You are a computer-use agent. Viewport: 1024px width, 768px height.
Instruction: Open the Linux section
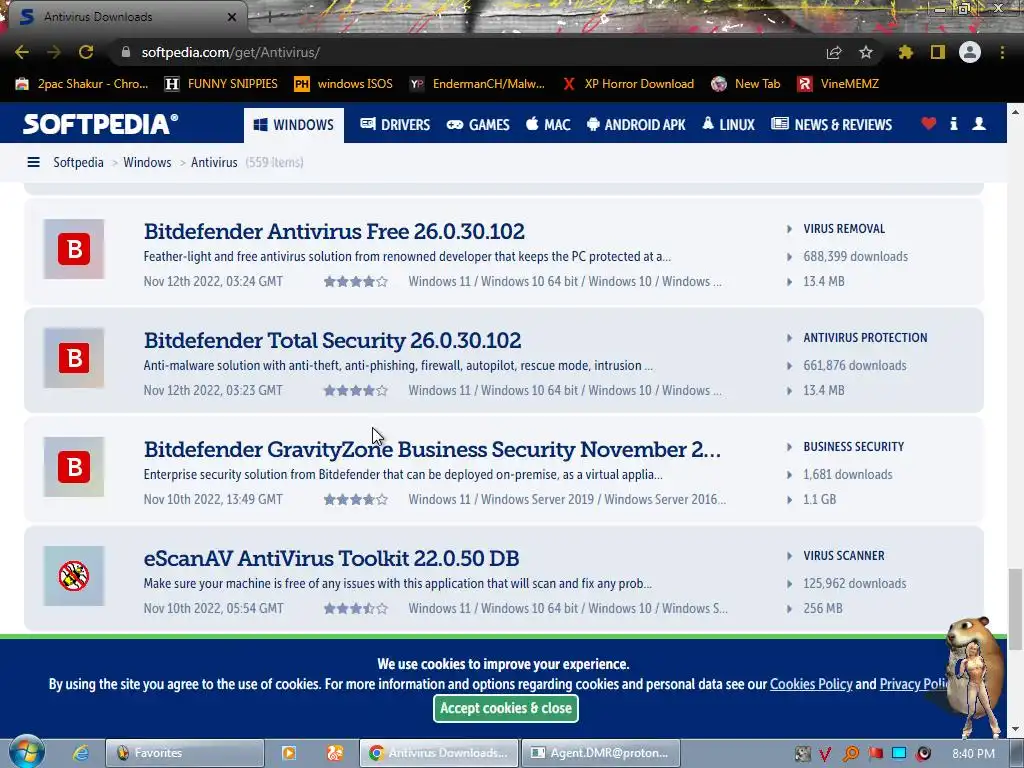(728, 125)
